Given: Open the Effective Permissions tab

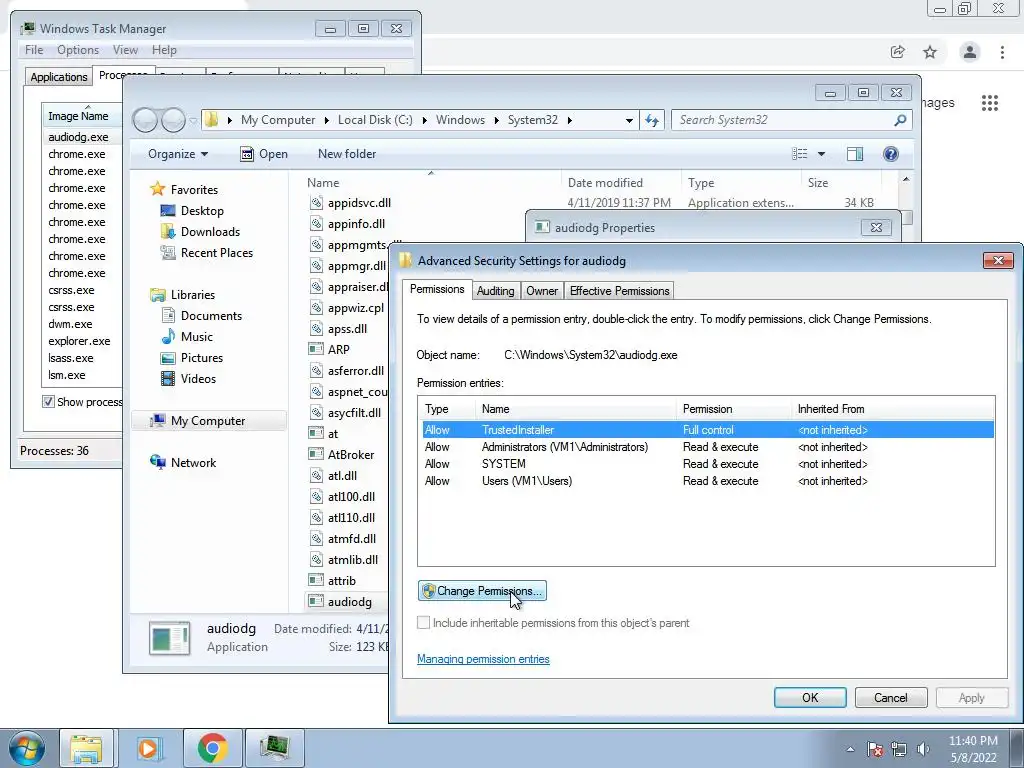Looking at the screenshot, I should click(x=619, y=291).
